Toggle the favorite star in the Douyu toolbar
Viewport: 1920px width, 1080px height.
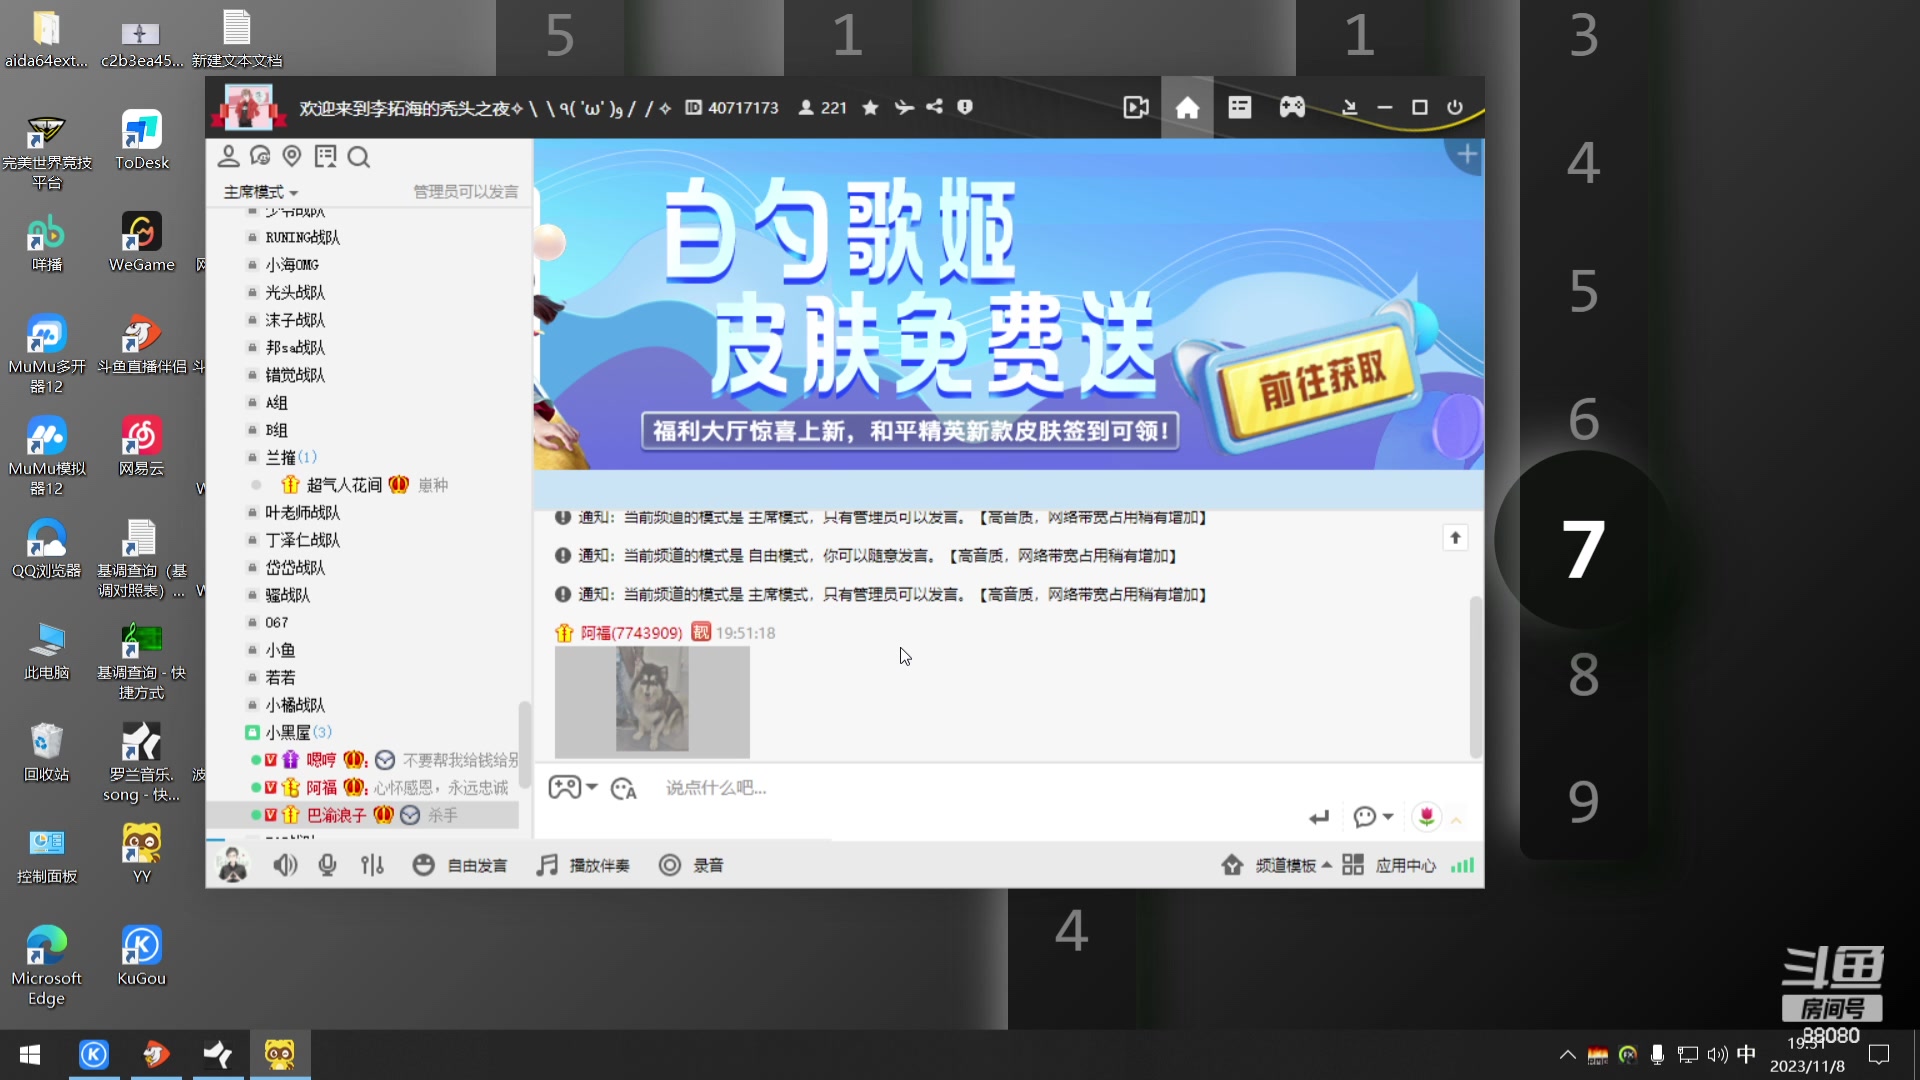(869, 107)
